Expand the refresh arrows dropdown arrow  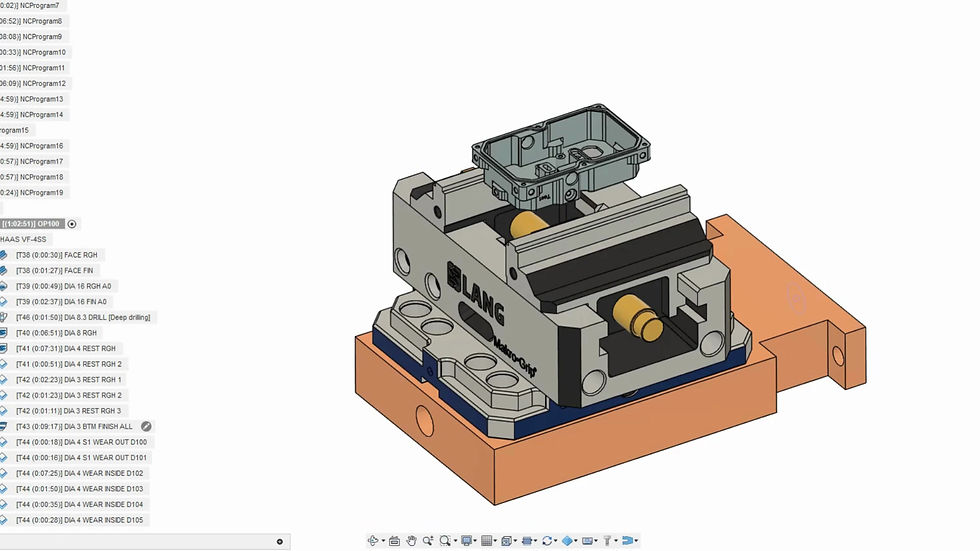(x=556, y=541)
